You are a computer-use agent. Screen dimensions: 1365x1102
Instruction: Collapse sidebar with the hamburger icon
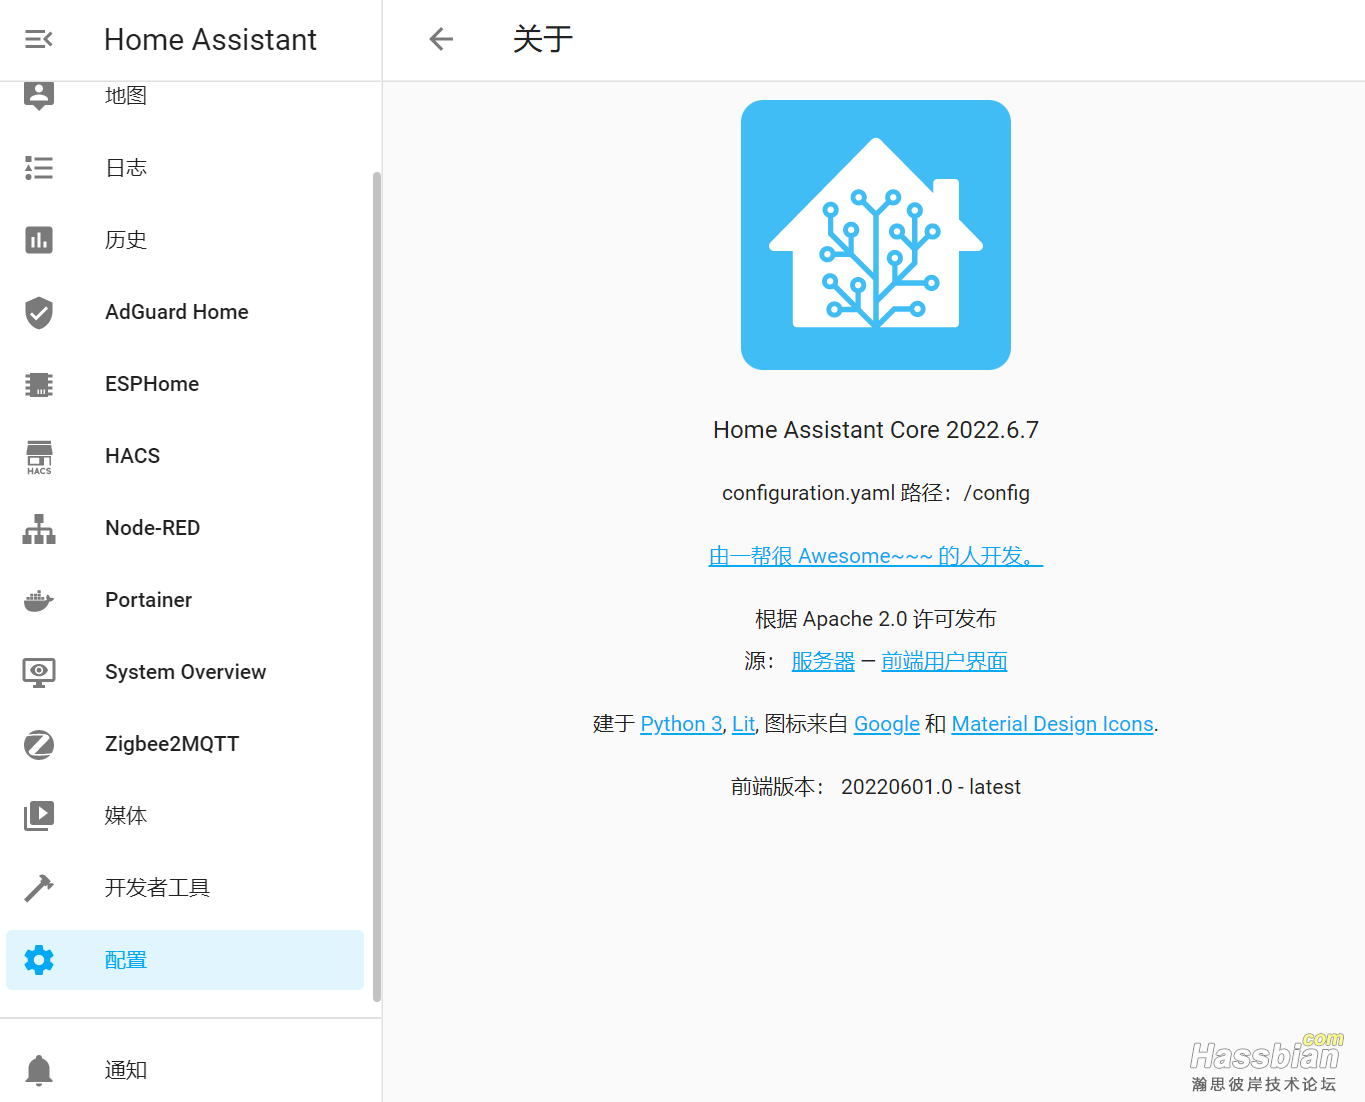(38, 39)
